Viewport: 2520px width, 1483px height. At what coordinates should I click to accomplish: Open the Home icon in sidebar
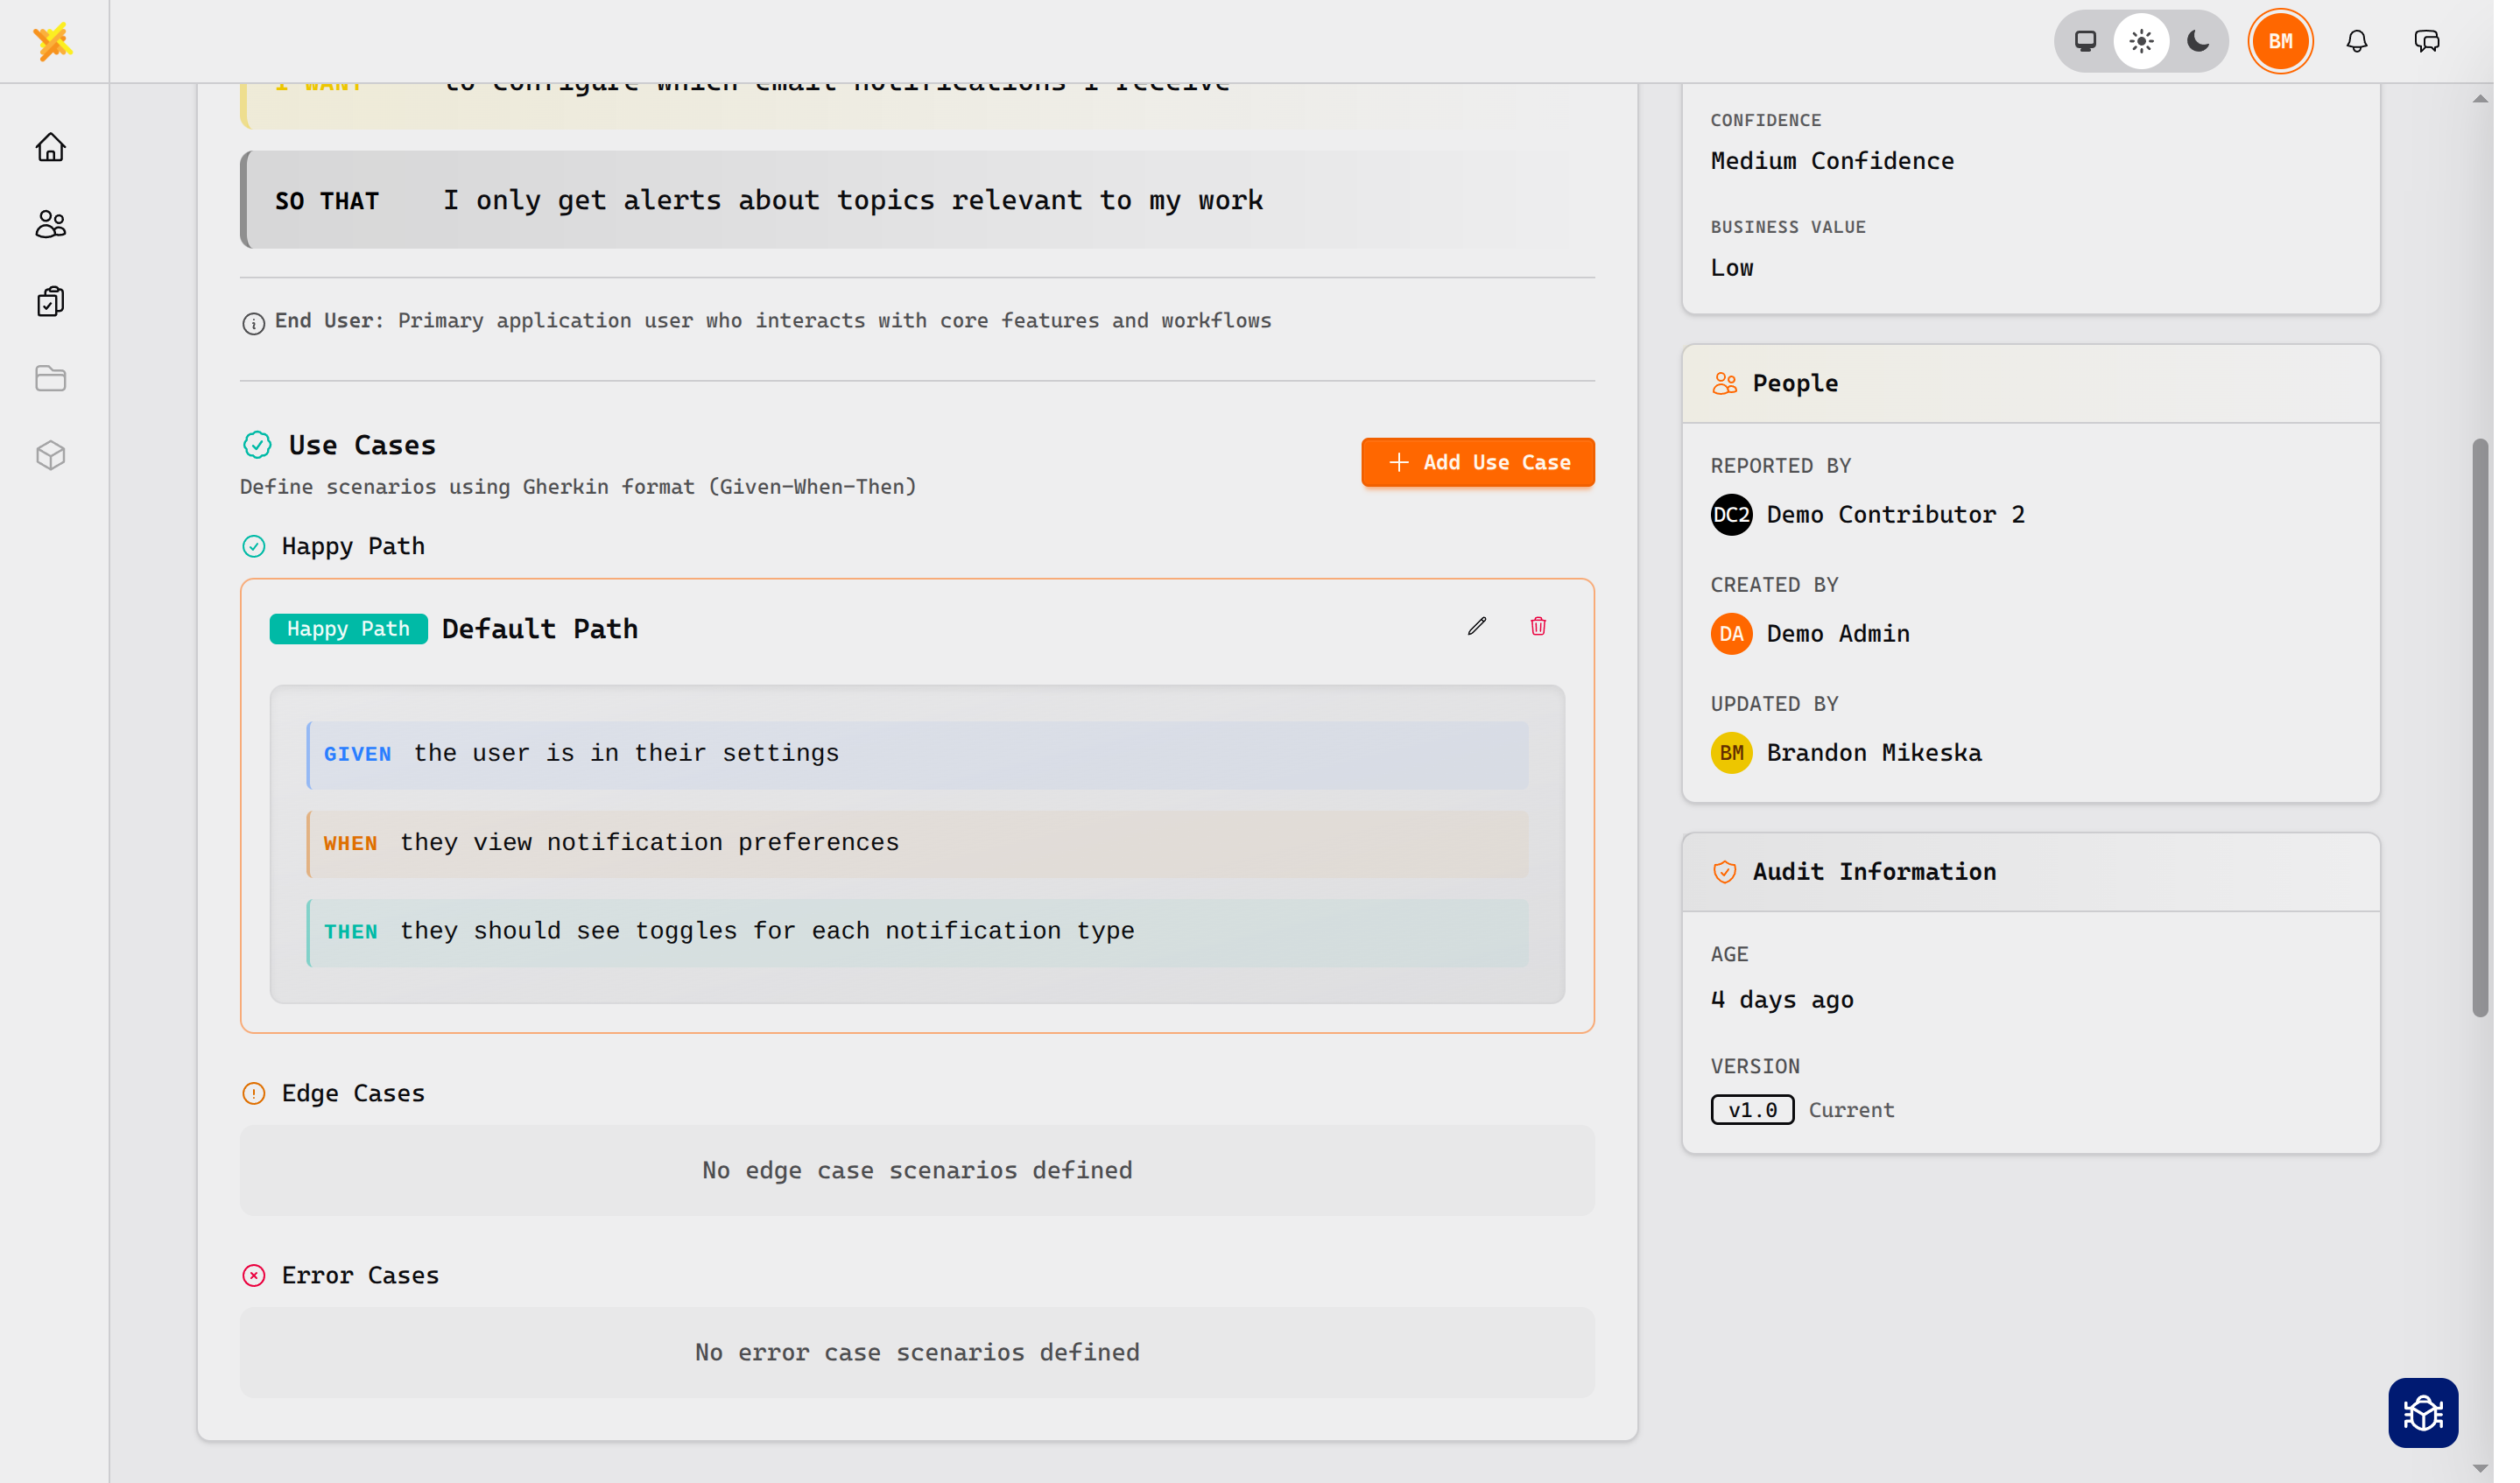tap(51, 148)
